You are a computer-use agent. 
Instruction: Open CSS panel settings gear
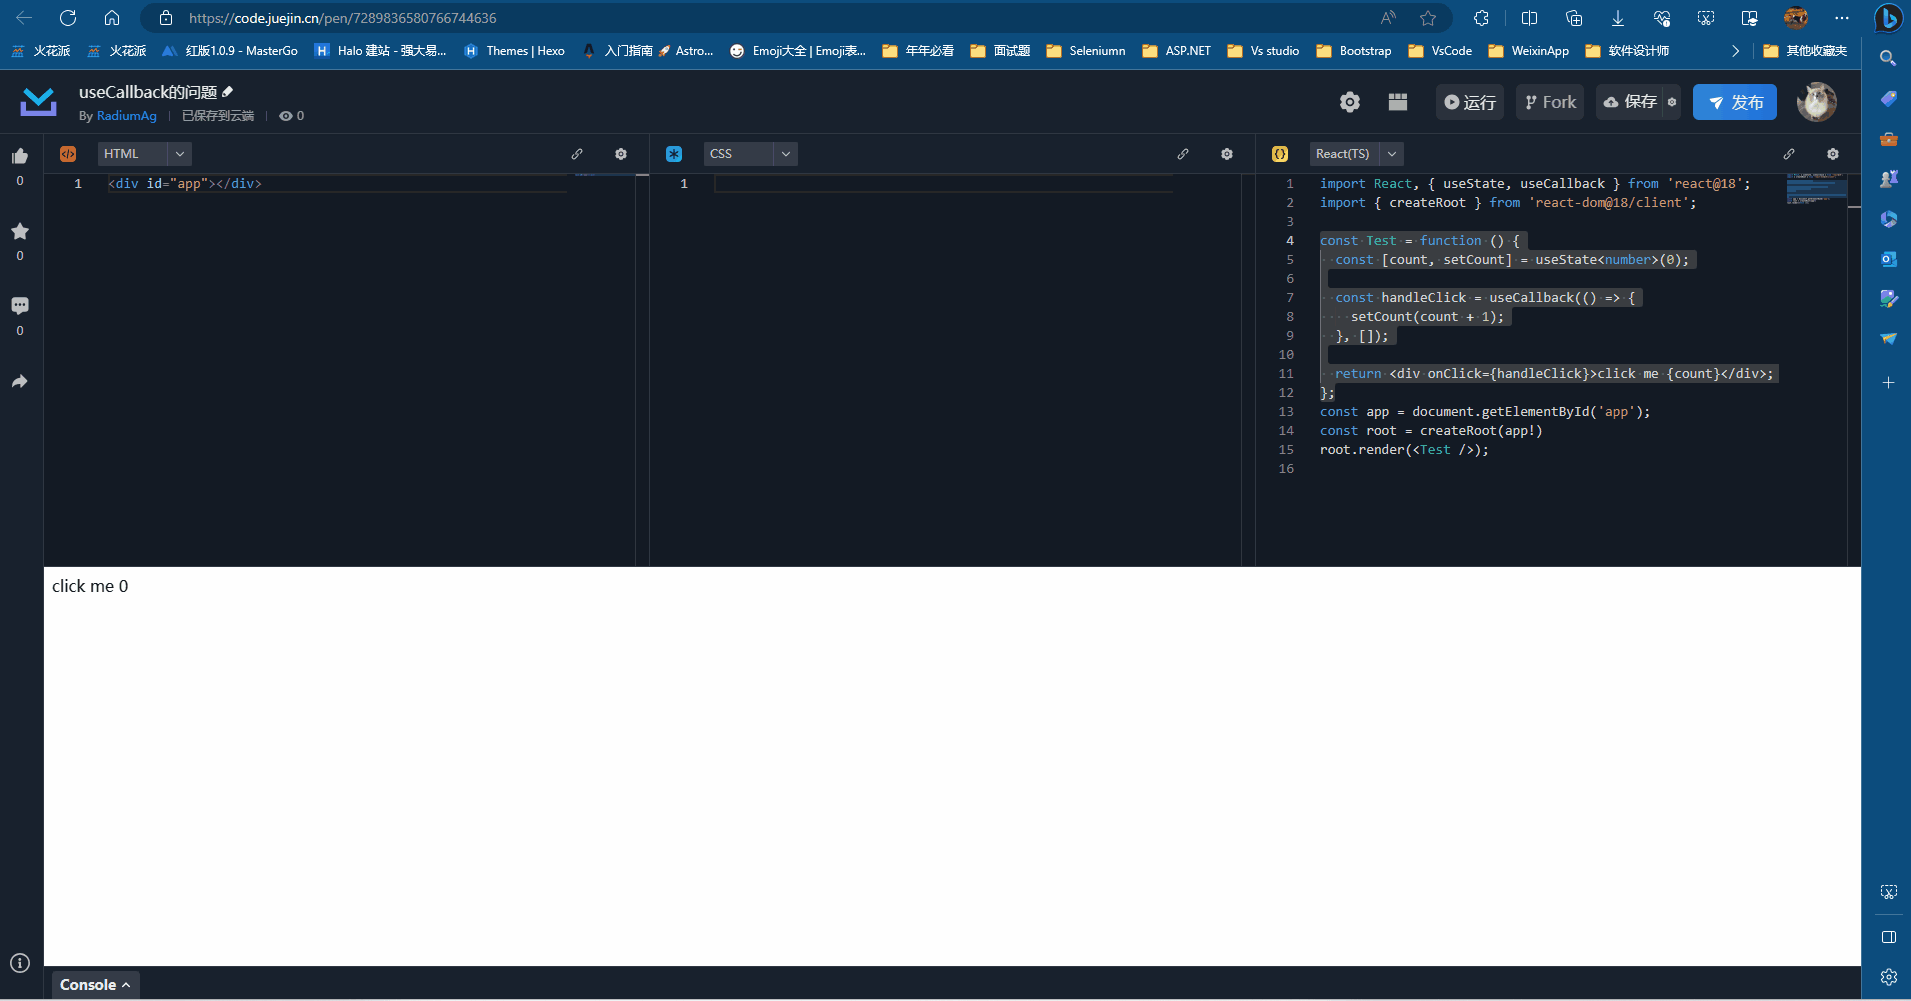1227,154
